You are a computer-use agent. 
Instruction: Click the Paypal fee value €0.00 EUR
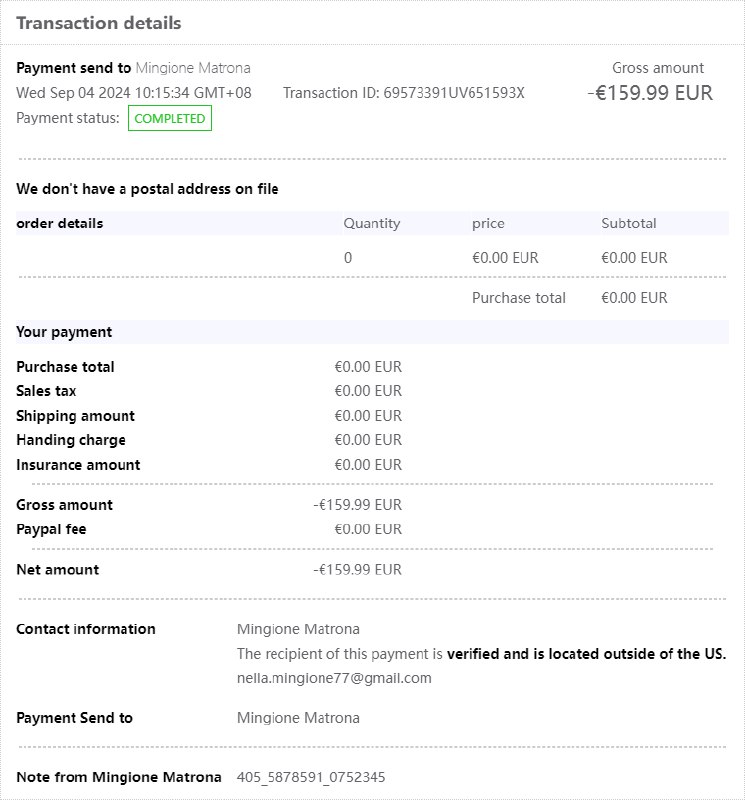coord(368,529)
